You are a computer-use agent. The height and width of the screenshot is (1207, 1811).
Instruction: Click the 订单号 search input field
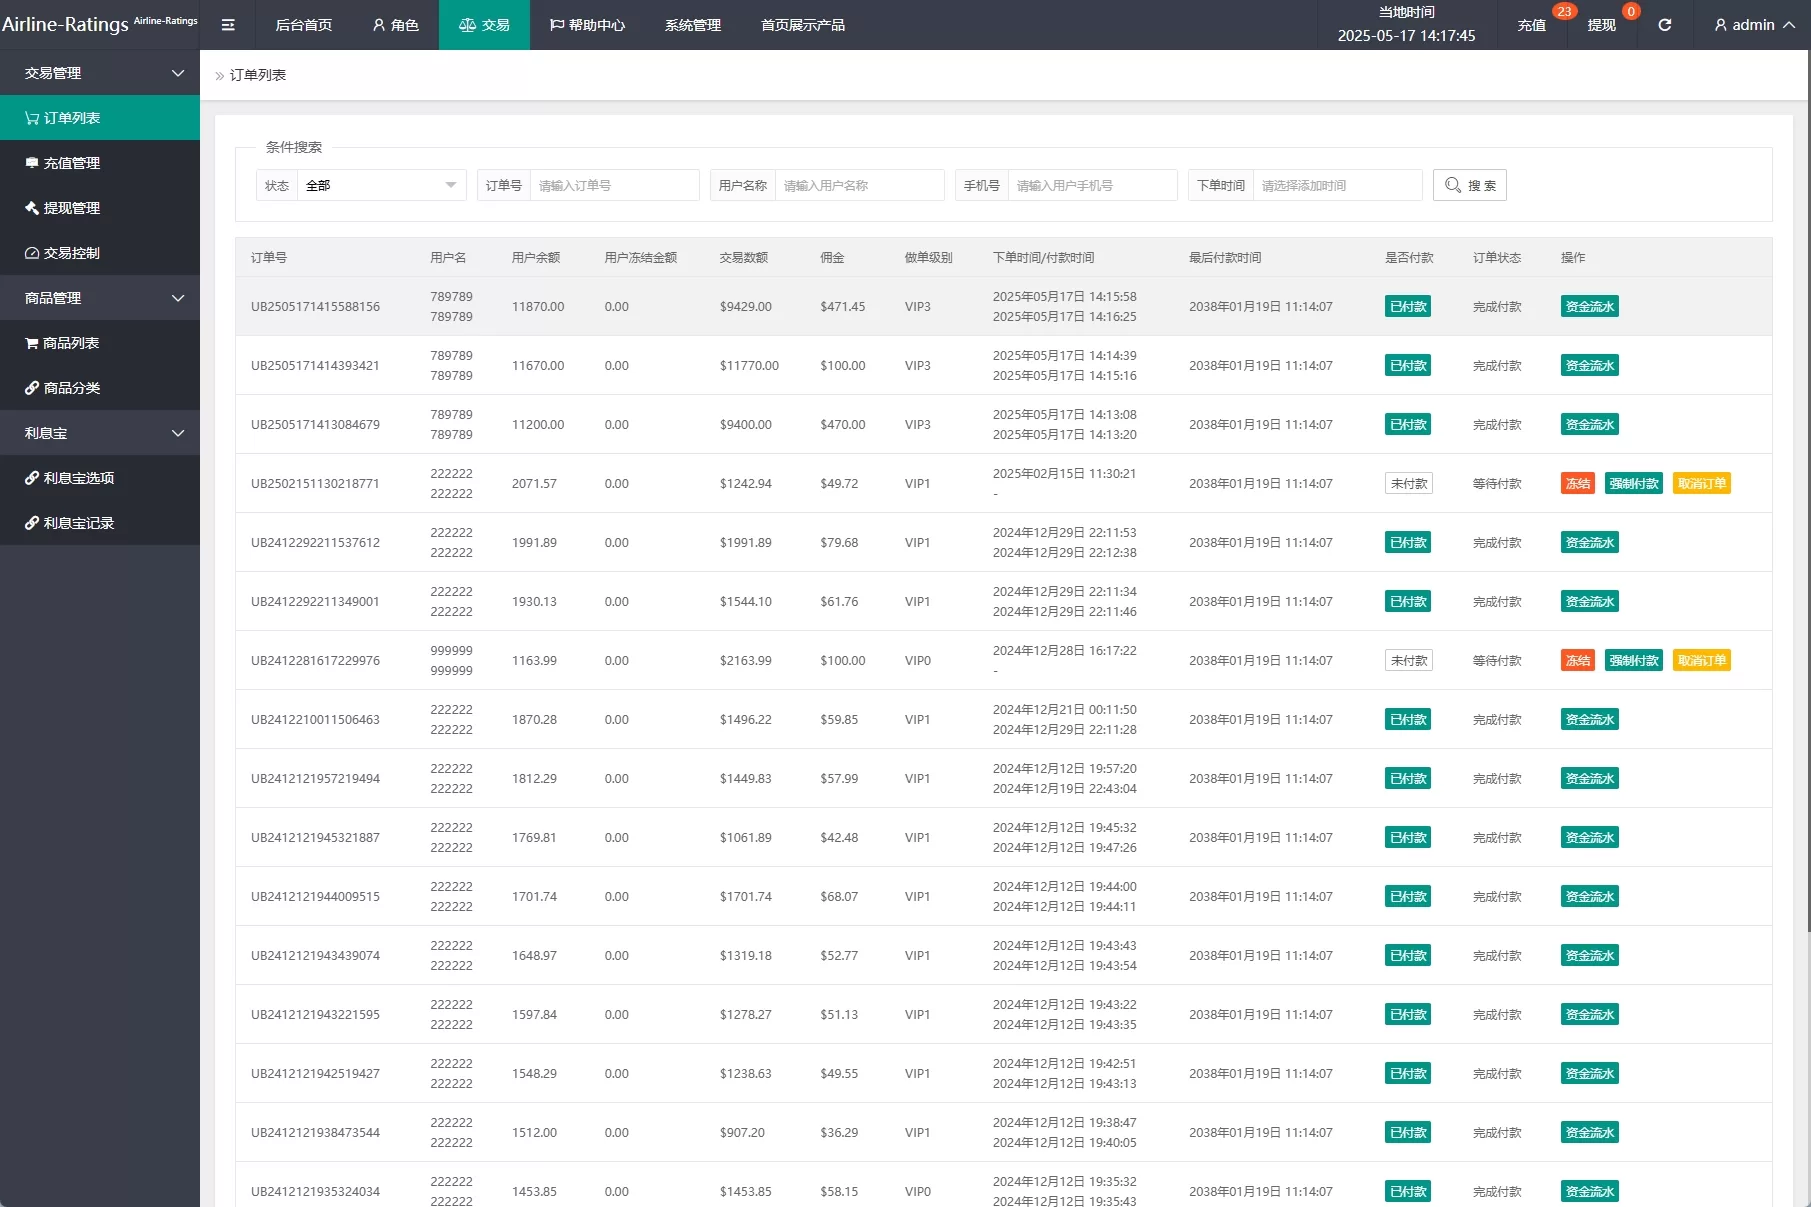click(x=614, y=185)
